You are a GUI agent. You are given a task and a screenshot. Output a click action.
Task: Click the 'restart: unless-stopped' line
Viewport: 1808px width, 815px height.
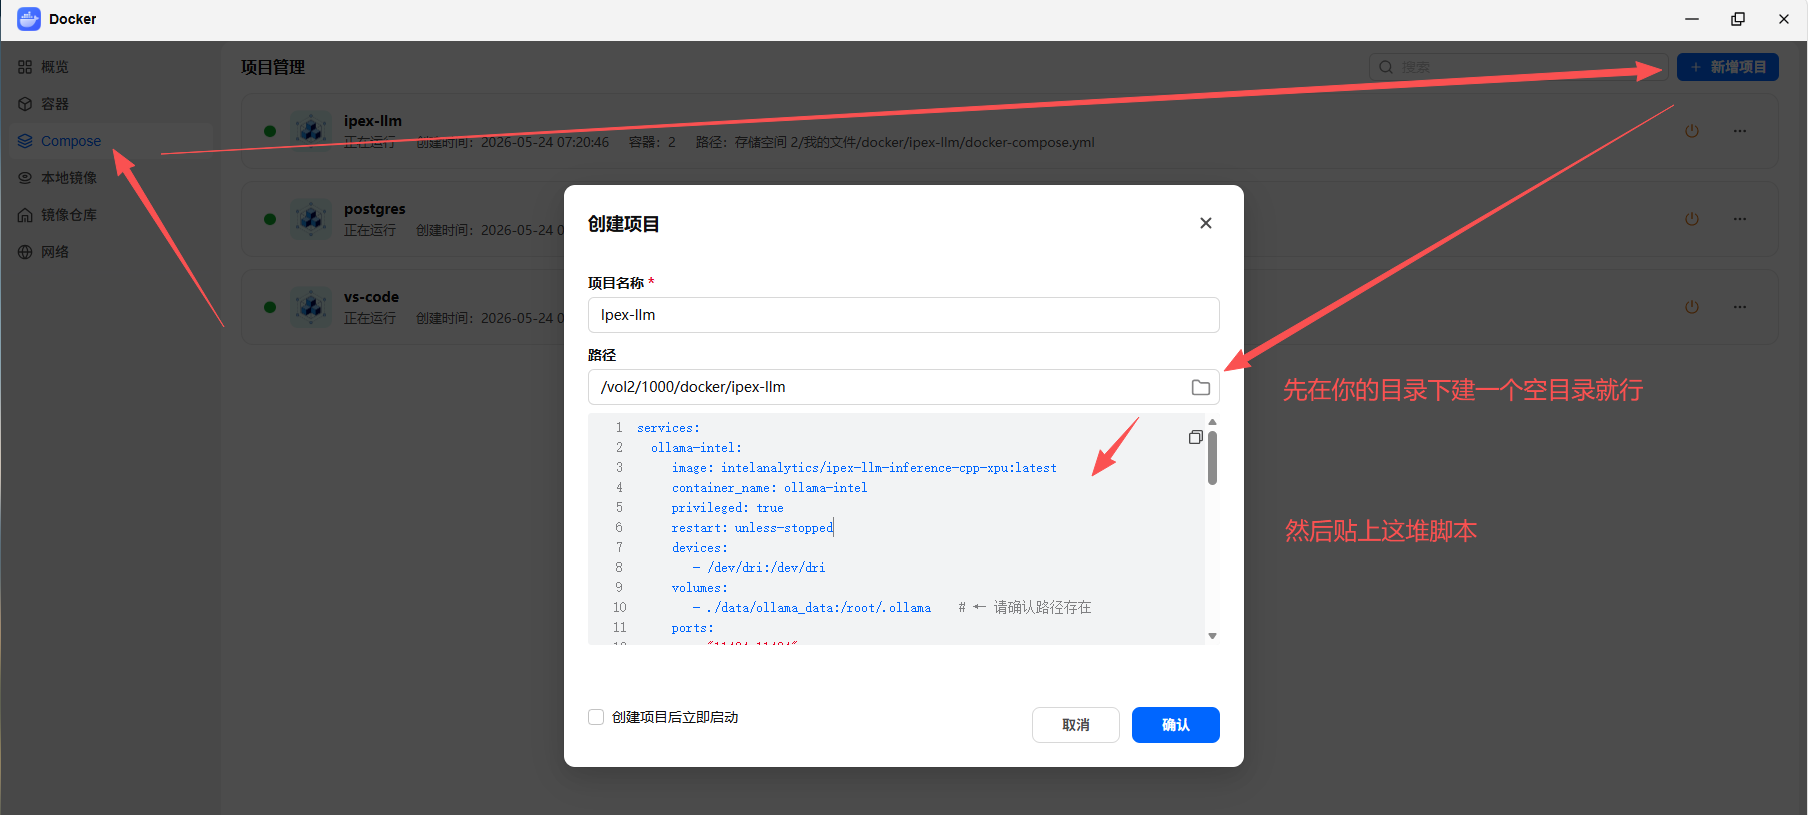click(x=752, y=528)
